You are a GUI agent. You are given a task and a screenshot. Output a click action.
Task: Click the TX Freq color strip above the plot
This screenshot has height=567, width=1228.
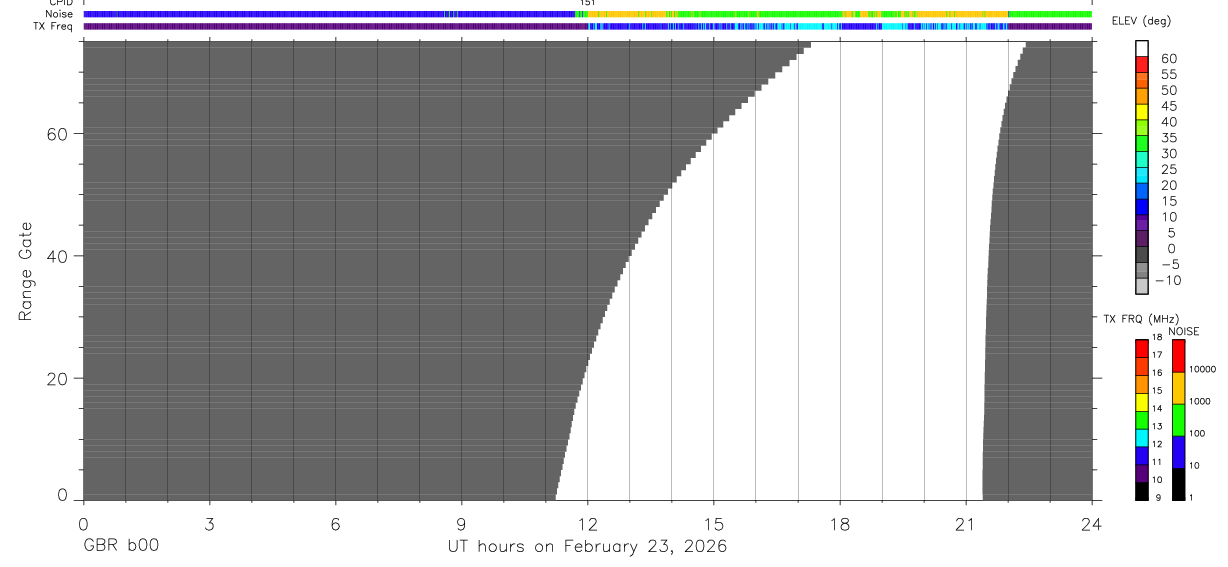pyautogui.click(x=588, y=26)
